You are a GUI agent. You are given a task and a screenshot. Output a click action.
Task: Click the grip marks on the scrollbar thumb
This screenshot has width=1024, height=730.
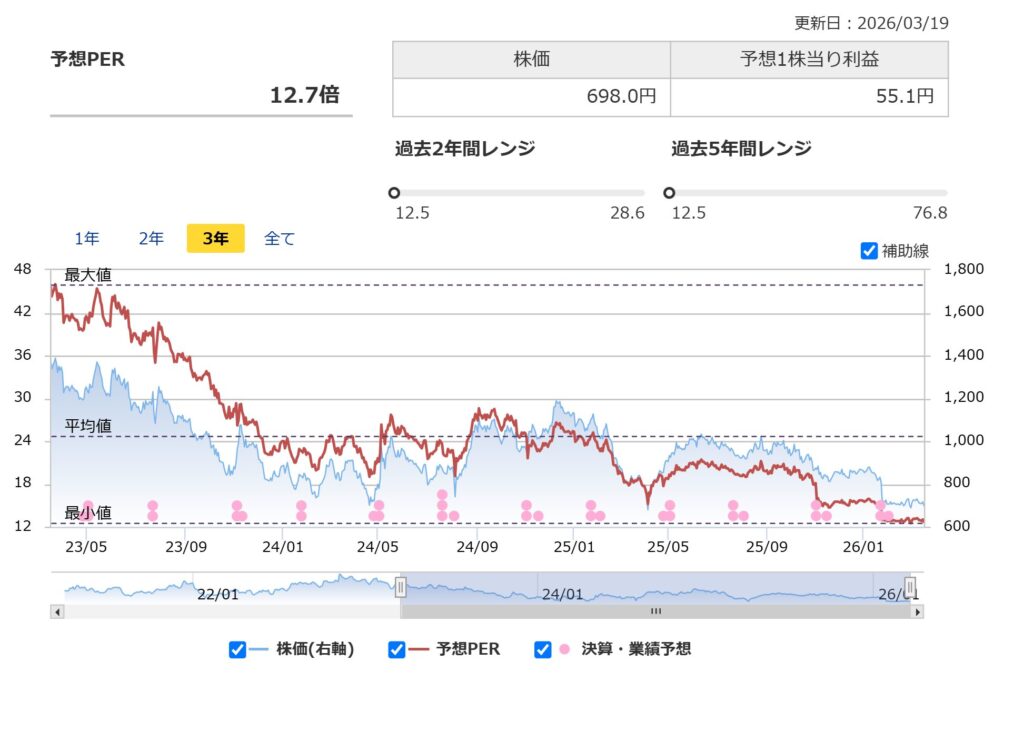coord(655,610)
